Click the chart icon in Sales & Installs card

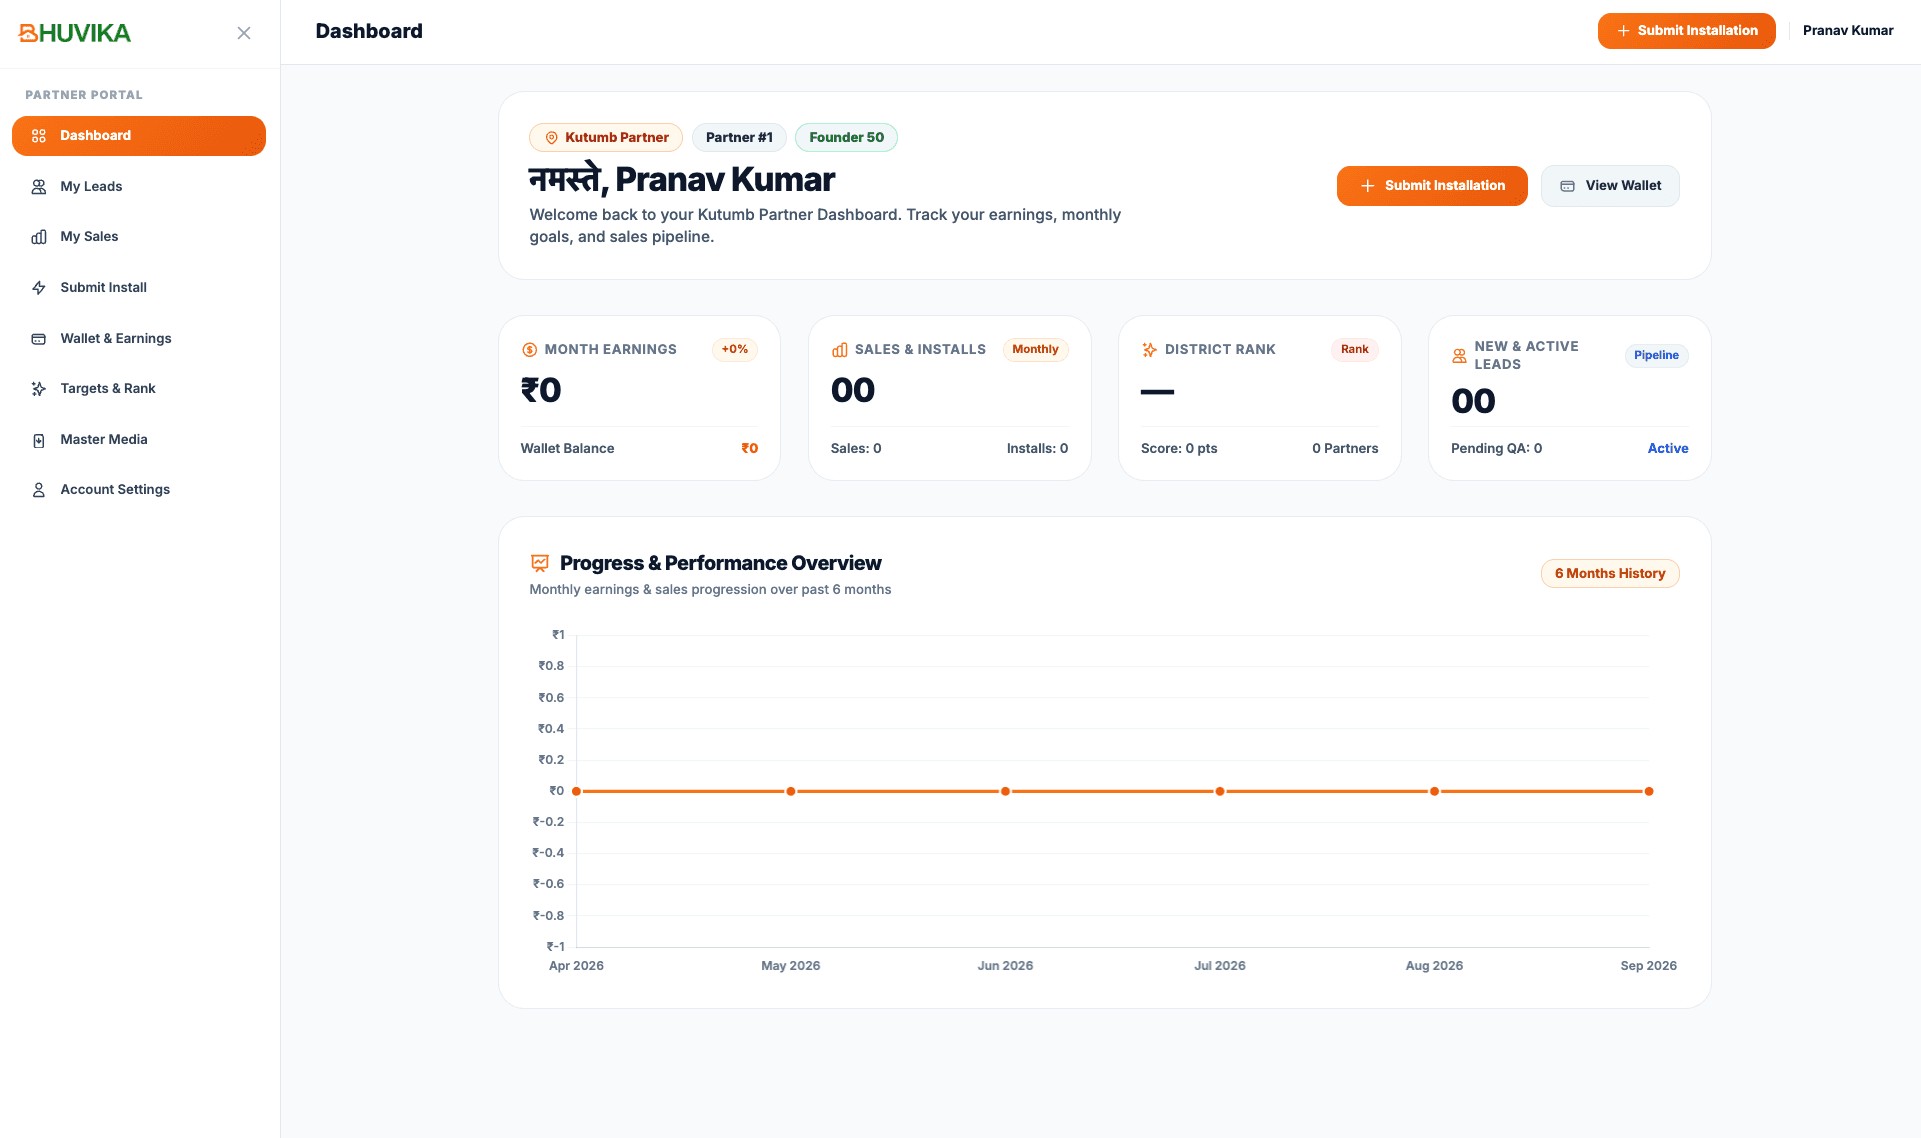point(840,350)
